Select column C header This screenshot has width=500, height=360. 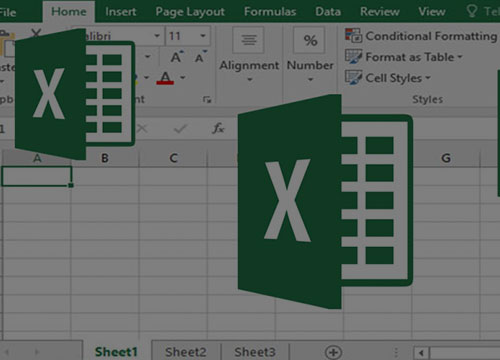pyautogui.click(x=173, y=158)
